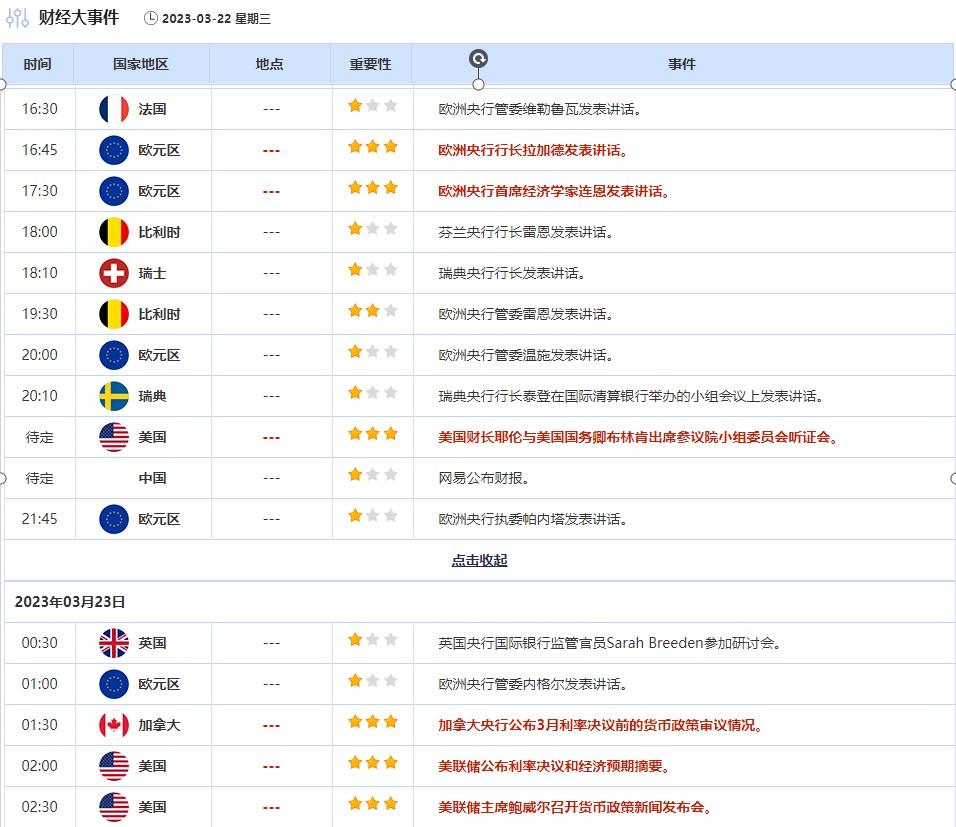
Task: Click the UK flag icon at 00:30
Action: (114, 643)
